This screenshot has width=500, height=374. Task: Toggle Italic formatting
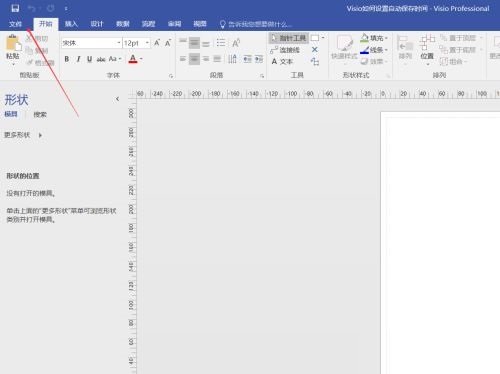(x=78, y=59)
